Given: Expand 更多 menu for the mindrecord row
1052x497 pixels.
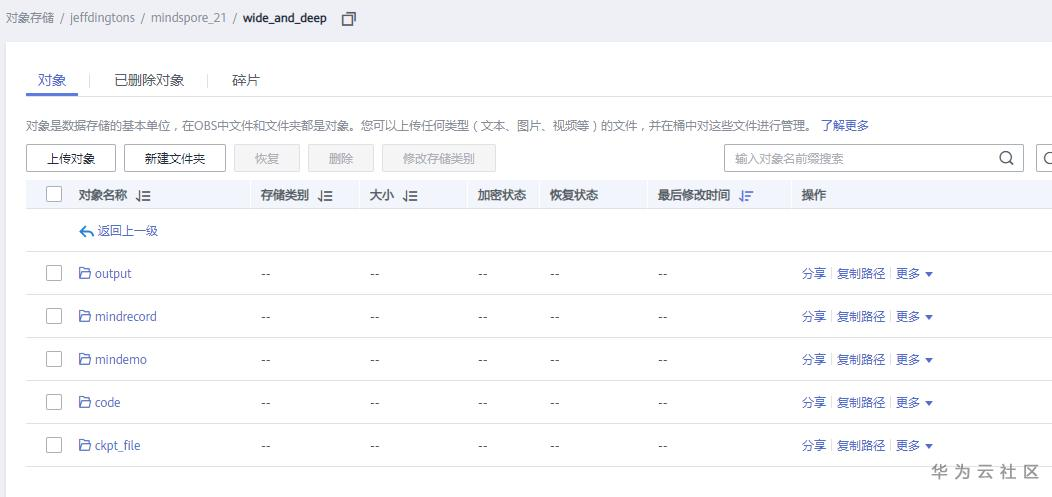Looking at the screenshot, I should pos(914,317).
